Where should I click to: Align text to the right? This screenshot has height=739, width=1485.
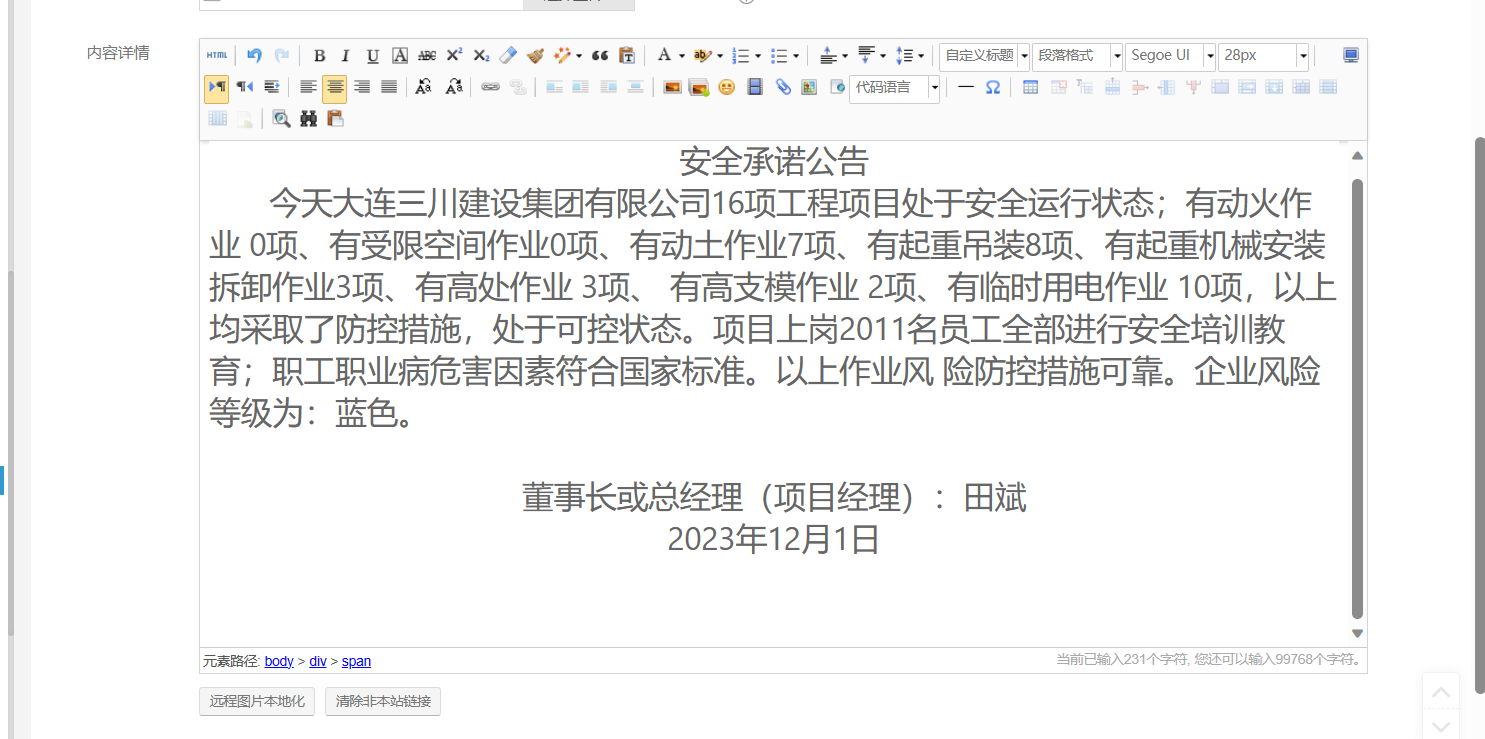[362, 87]
